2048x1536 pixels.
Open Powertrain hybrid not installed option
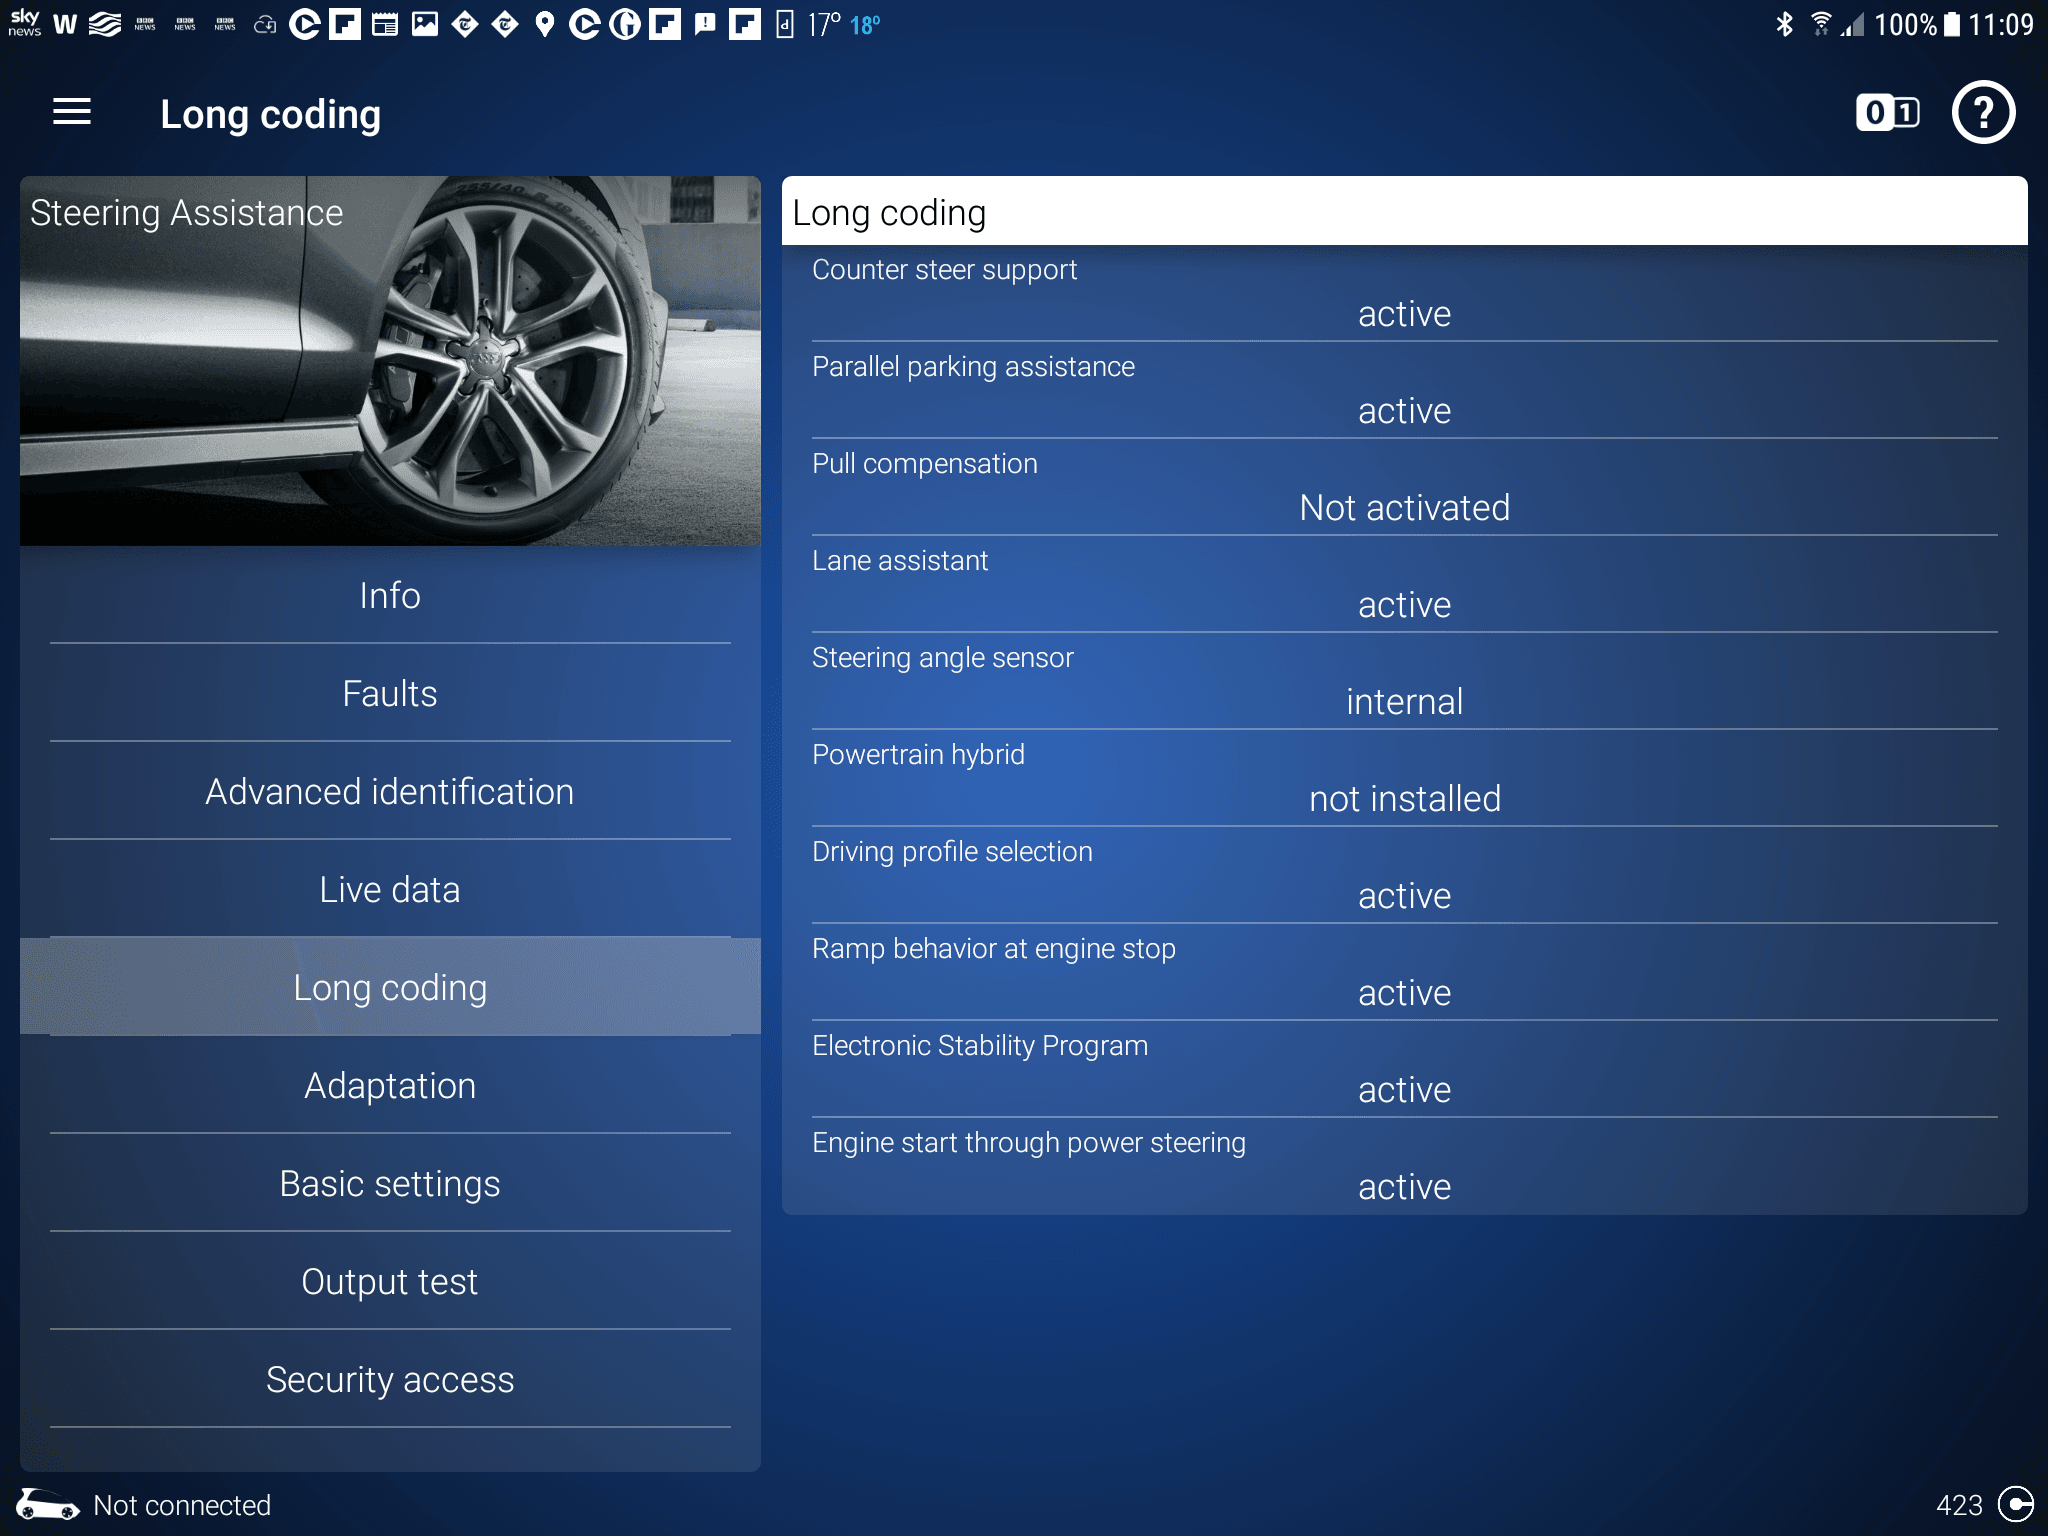pos(1403,799)
